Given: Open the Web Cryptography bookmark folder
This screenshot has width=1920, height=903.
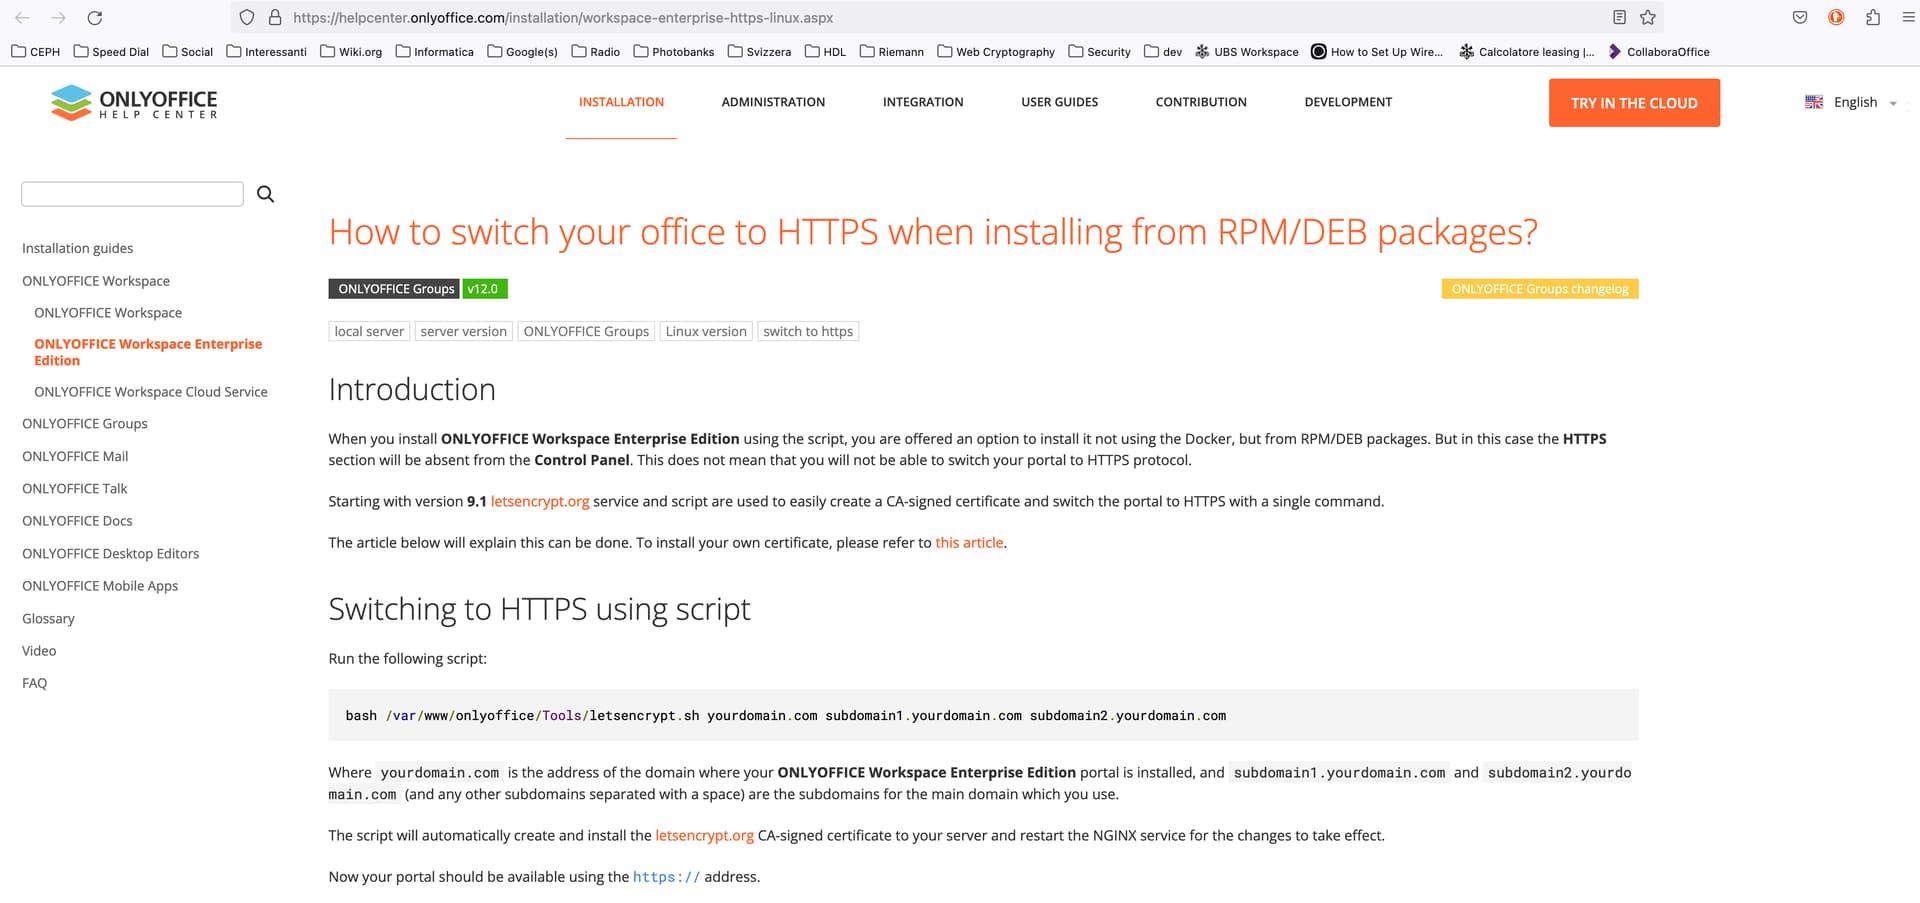Looking at the screenshot, I should pos(996,52).
